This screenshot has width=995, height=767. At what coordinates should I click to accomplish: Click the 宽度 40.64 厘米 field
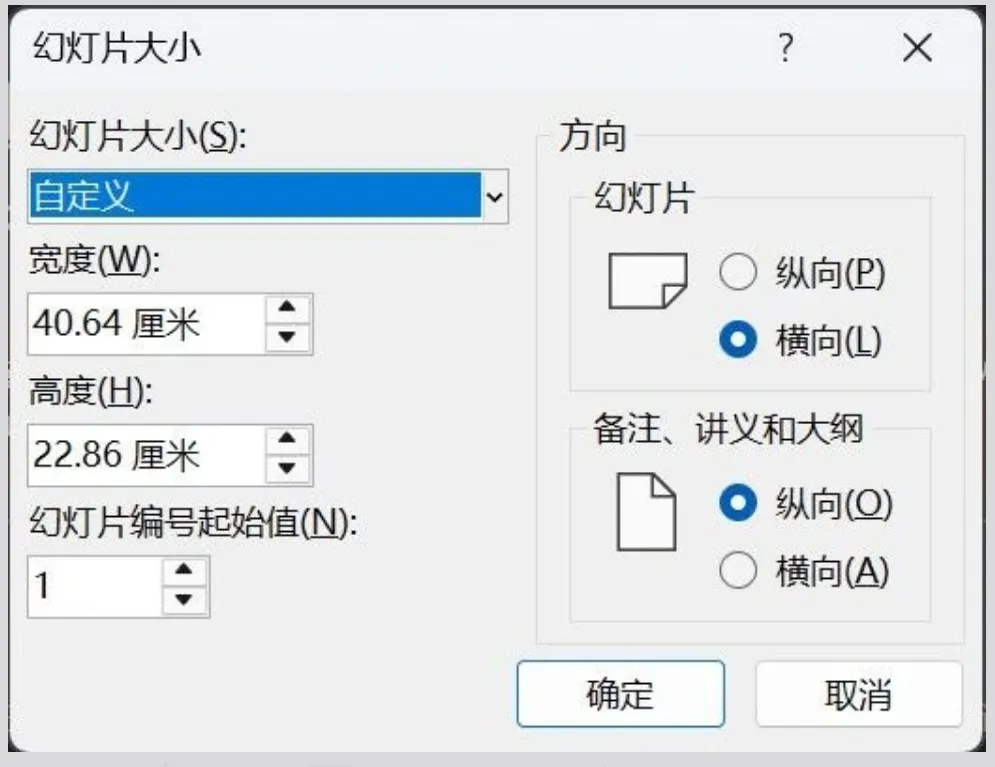(x=146, y=324)
